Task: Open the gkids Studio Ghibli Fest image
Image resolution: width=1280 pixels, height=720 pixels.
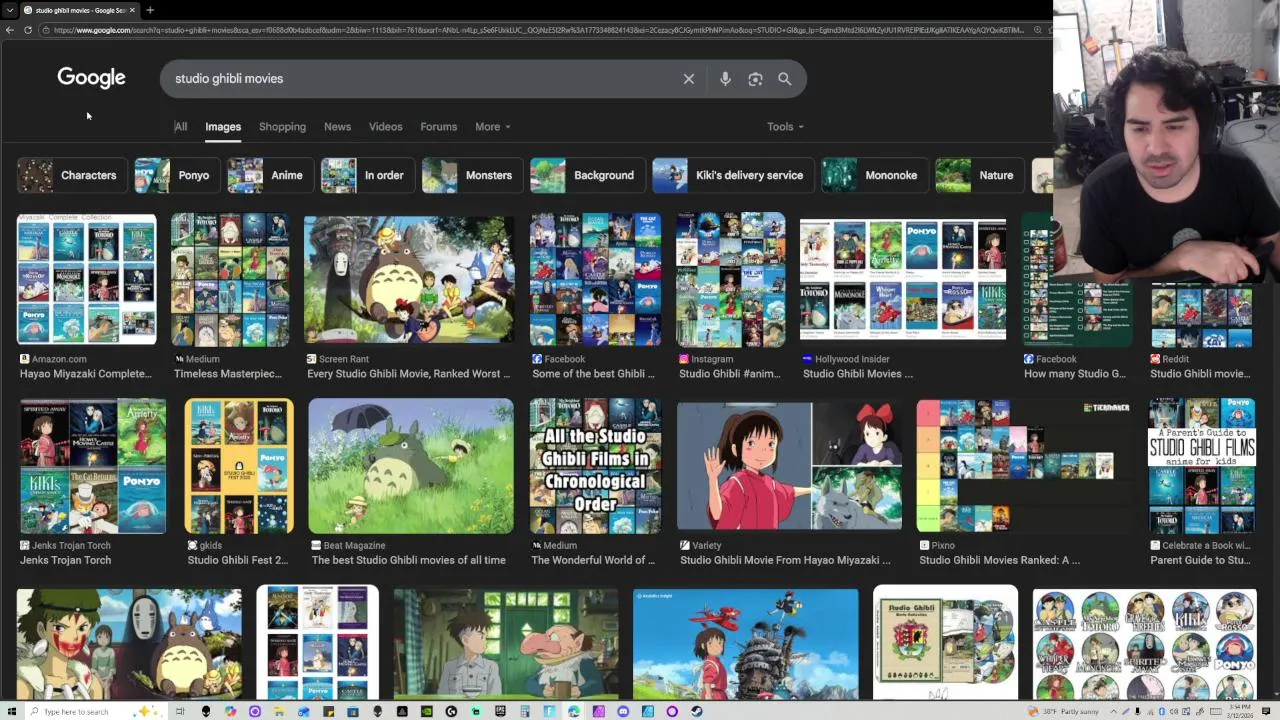Action: [x=239, y=466]
